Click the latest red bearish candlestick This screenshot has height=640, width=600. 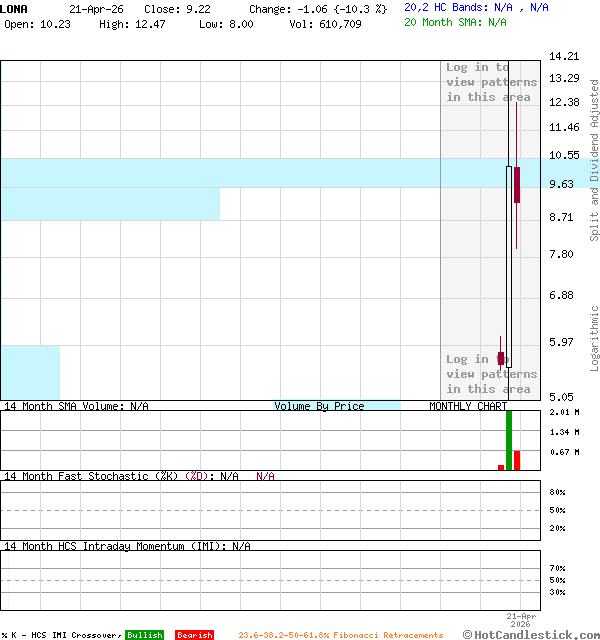pos(517,185)
